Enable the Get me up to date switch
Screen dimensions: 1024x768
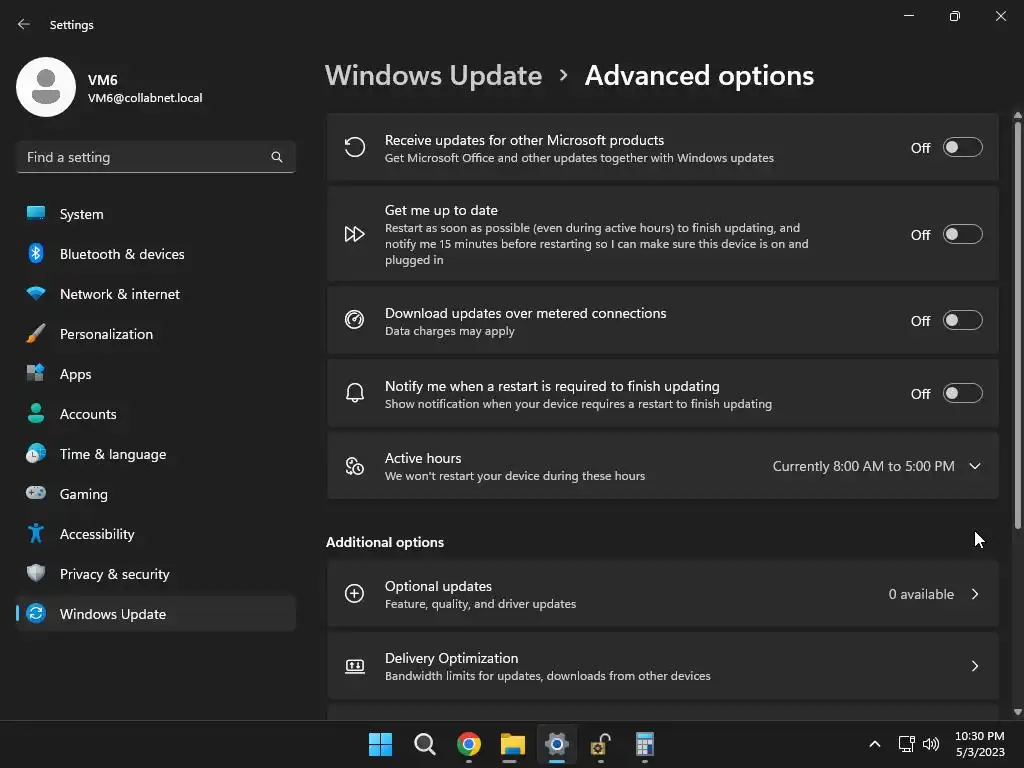[x=963, y=234]
